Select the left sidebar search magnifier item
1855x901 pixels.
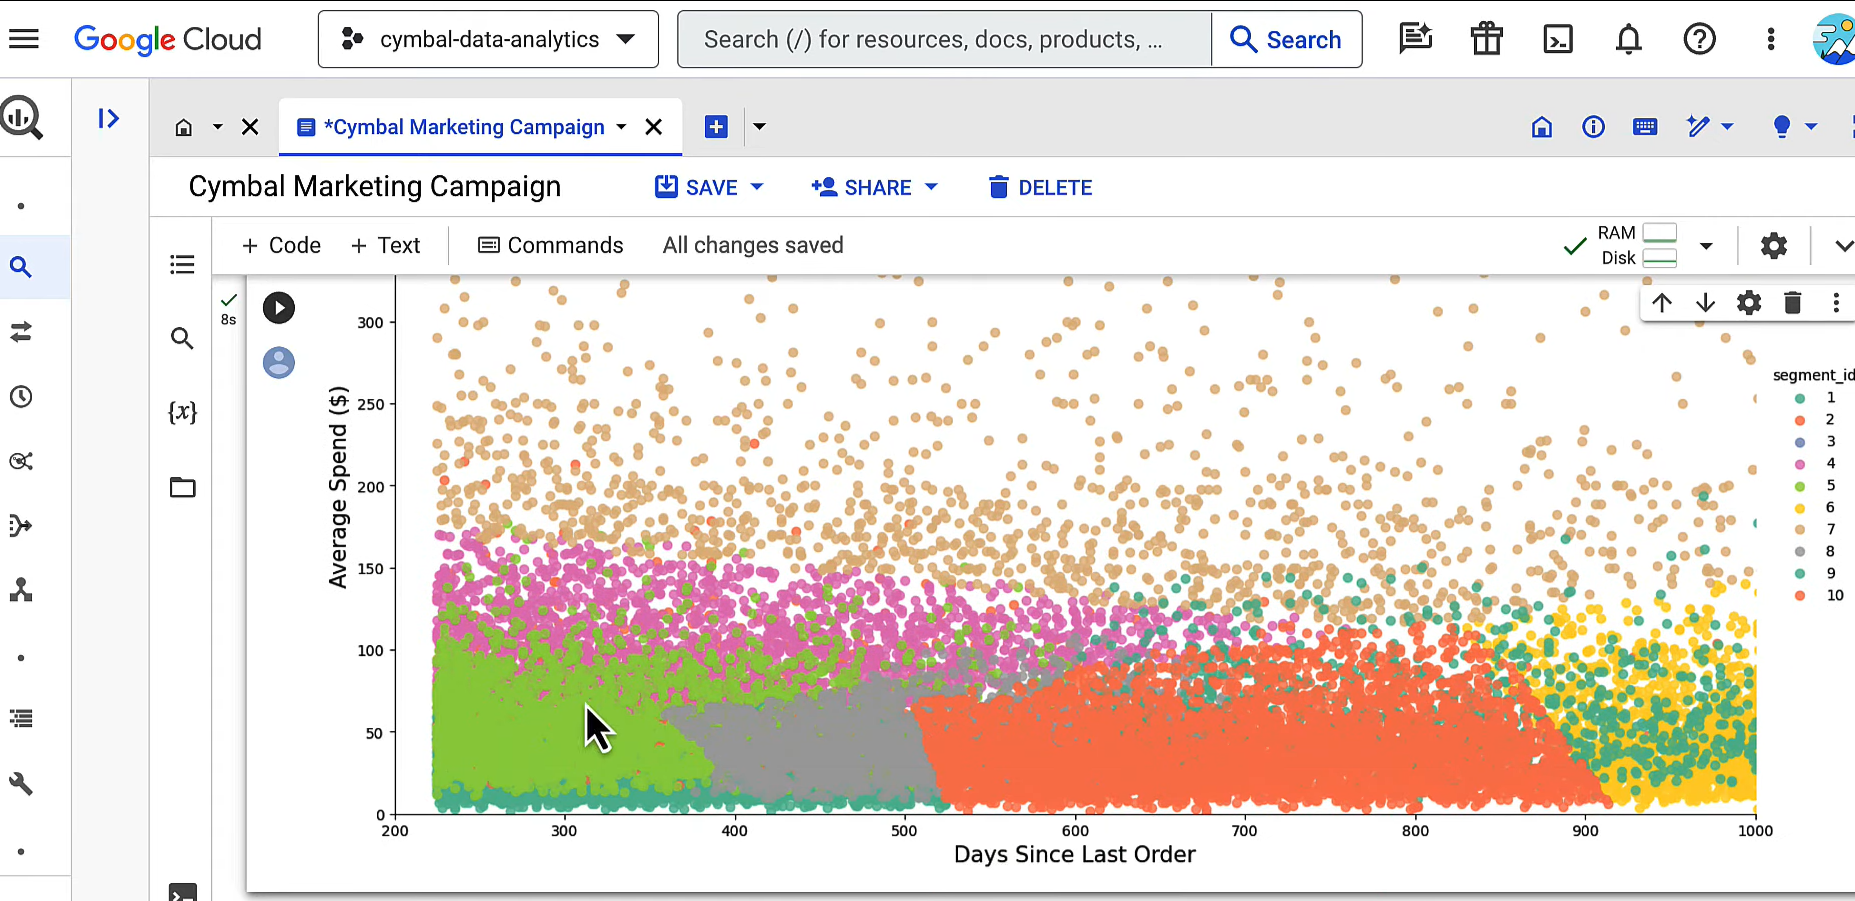click(21, 267)
